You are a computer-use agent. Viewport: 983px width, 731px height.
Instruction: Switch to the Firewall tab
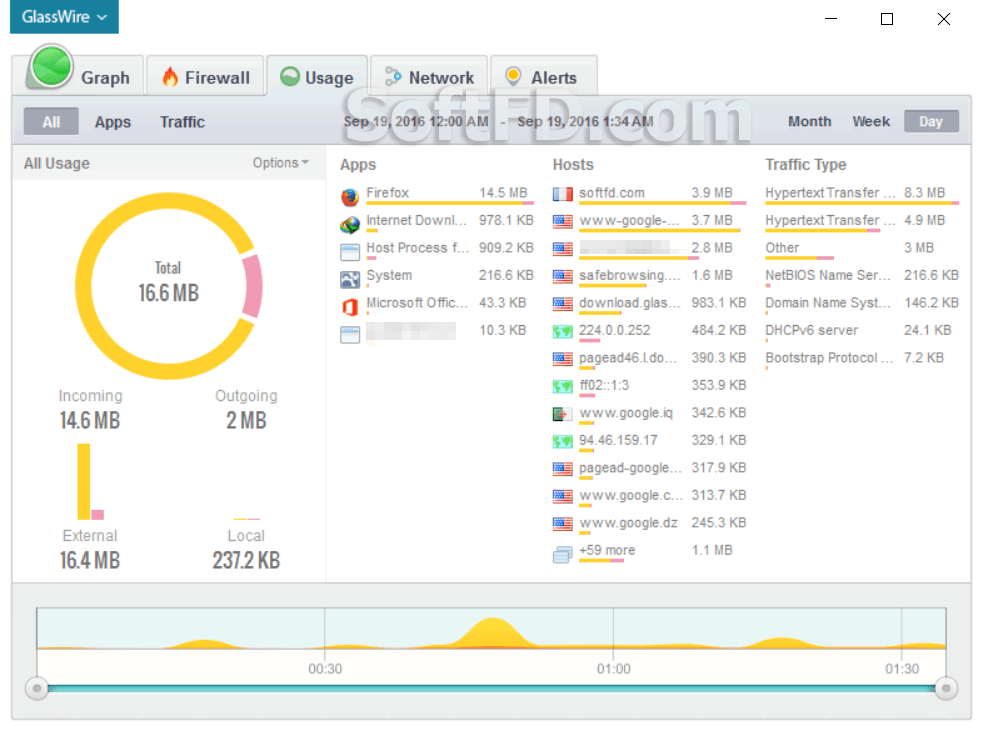click(205, 76)
